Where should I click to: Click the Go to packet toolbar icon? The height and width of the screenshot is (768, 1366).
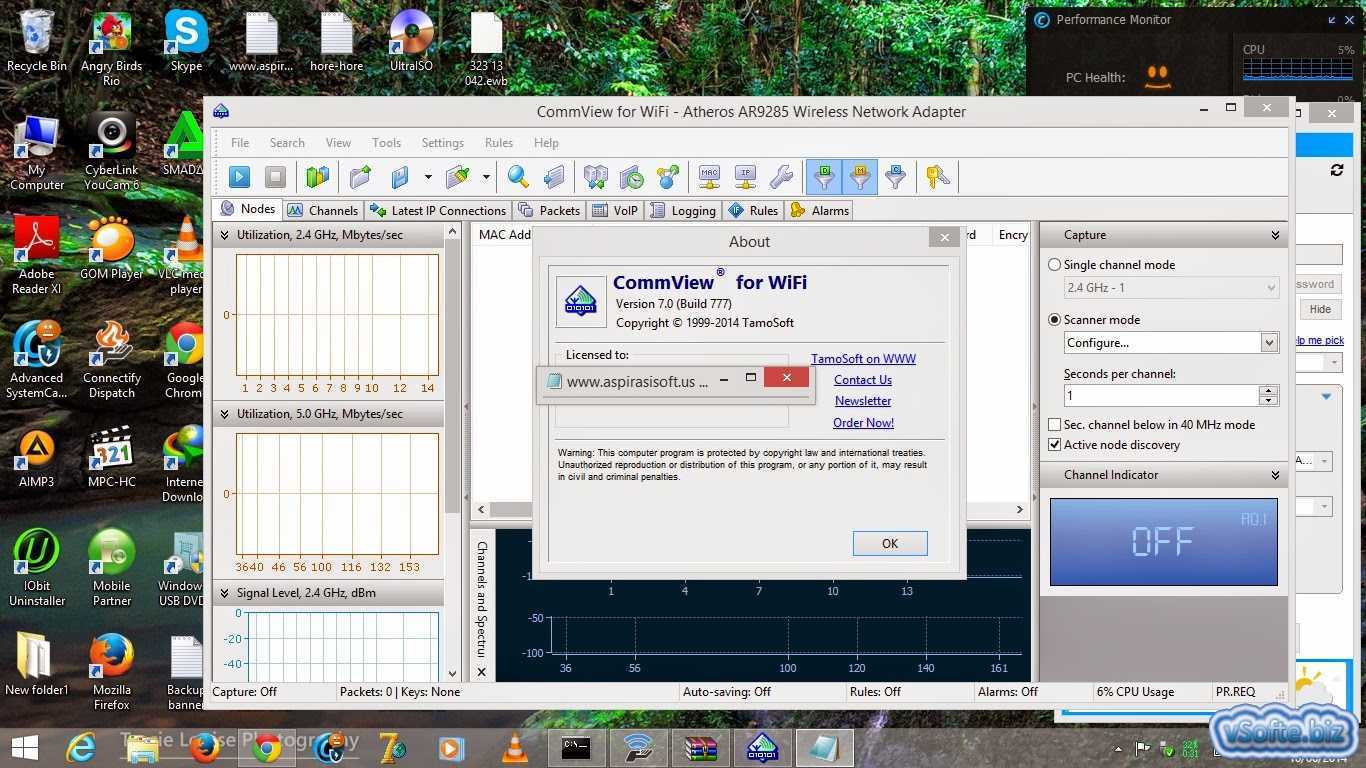pos(553,177)
